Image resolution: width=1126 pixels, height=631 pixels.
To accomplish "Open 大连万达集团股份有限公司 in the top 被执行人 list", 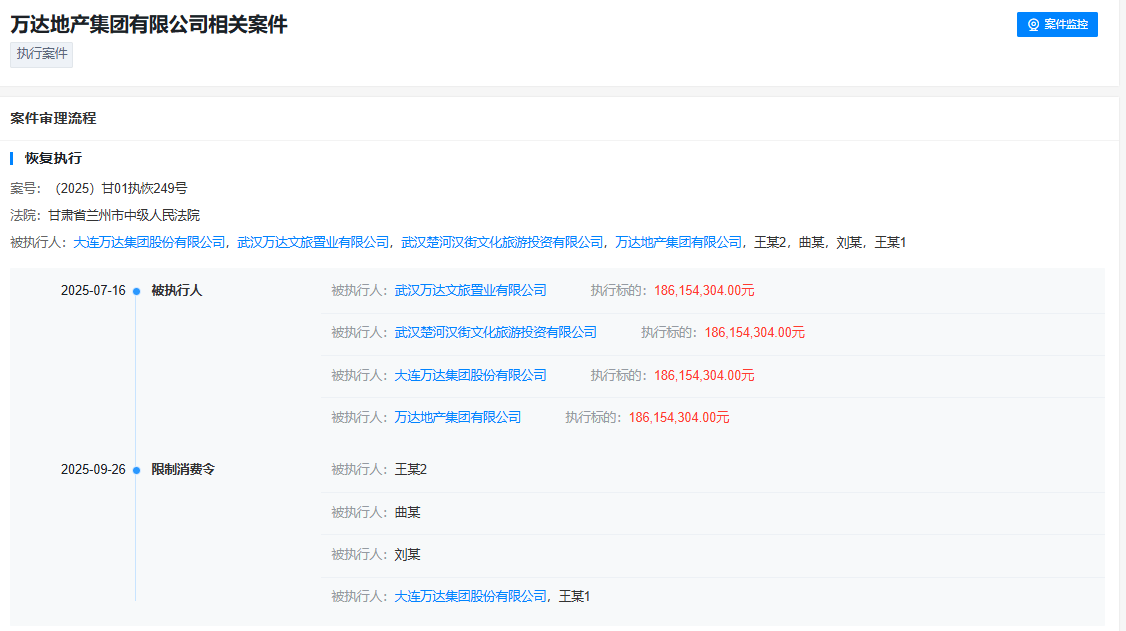I will click(149, 242).
